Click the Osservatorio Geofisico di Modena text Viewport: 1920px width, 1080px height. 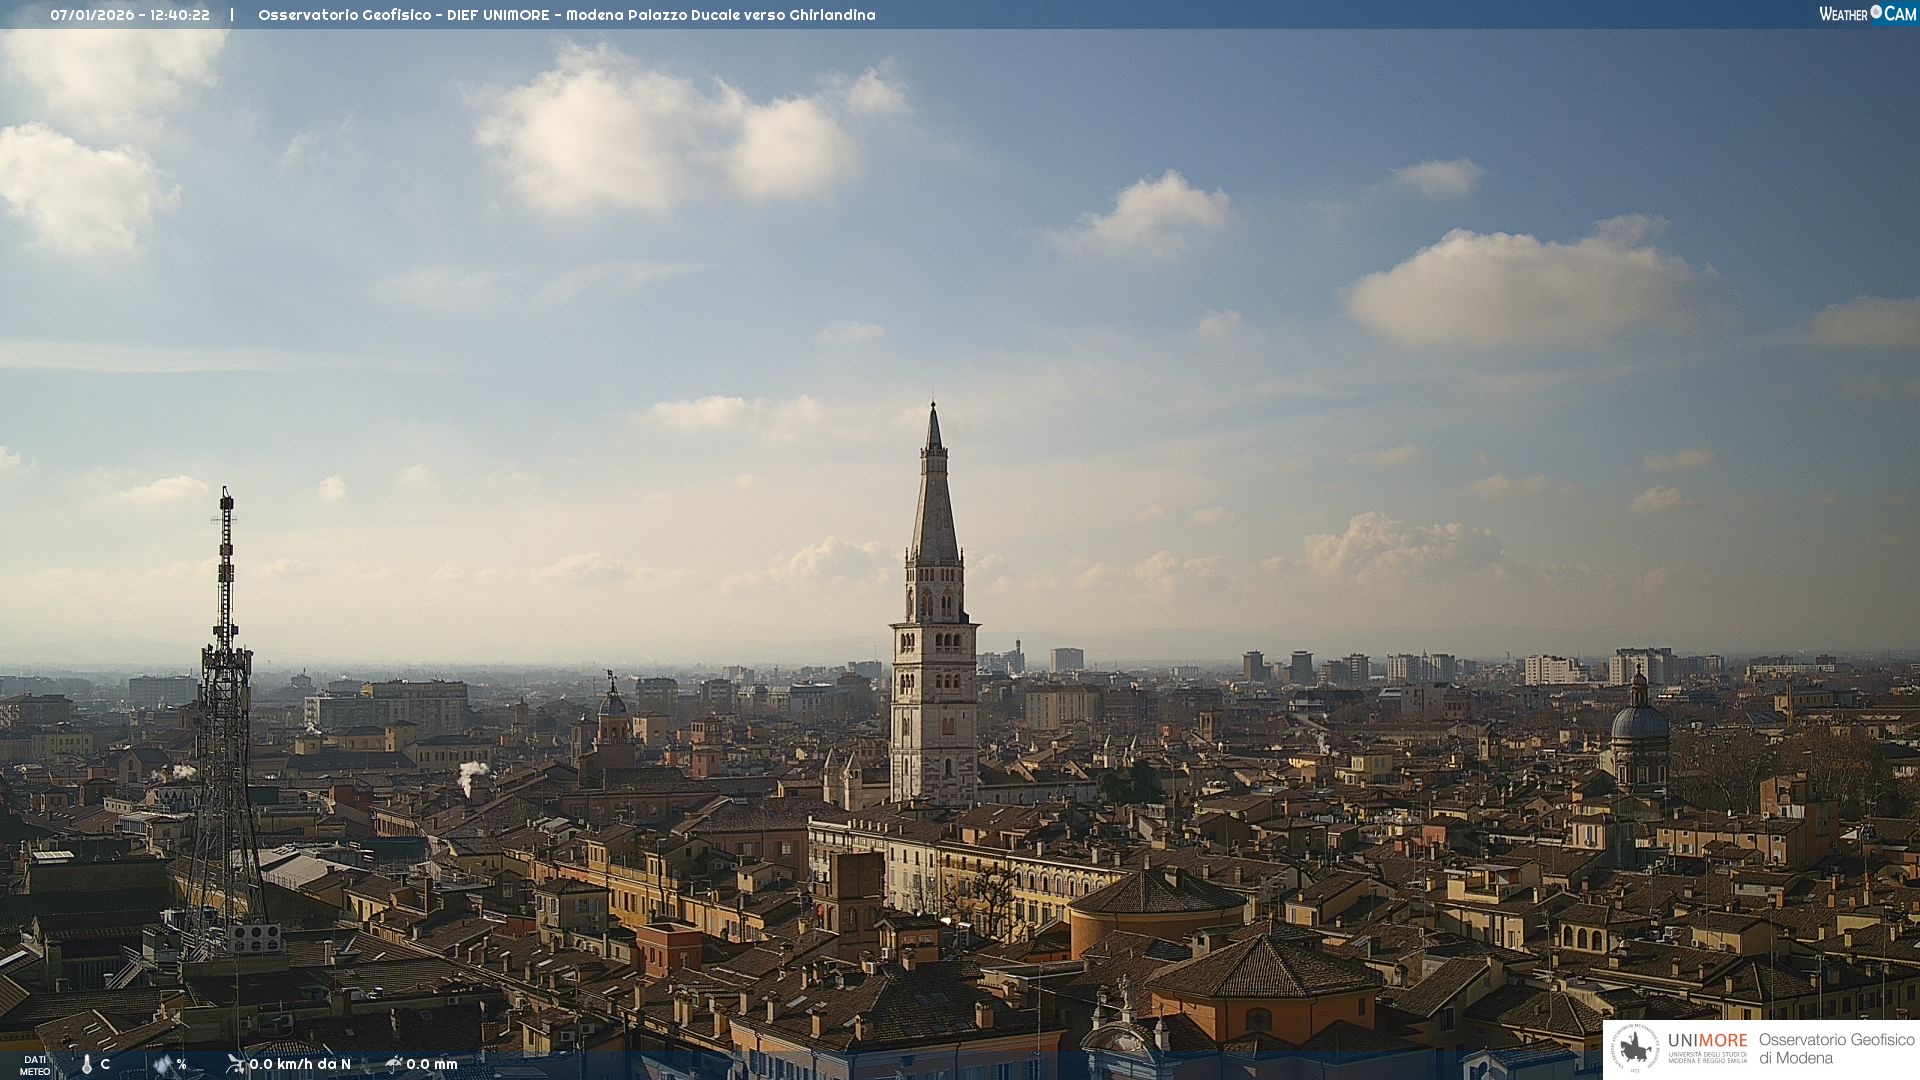(1836, 1049)
